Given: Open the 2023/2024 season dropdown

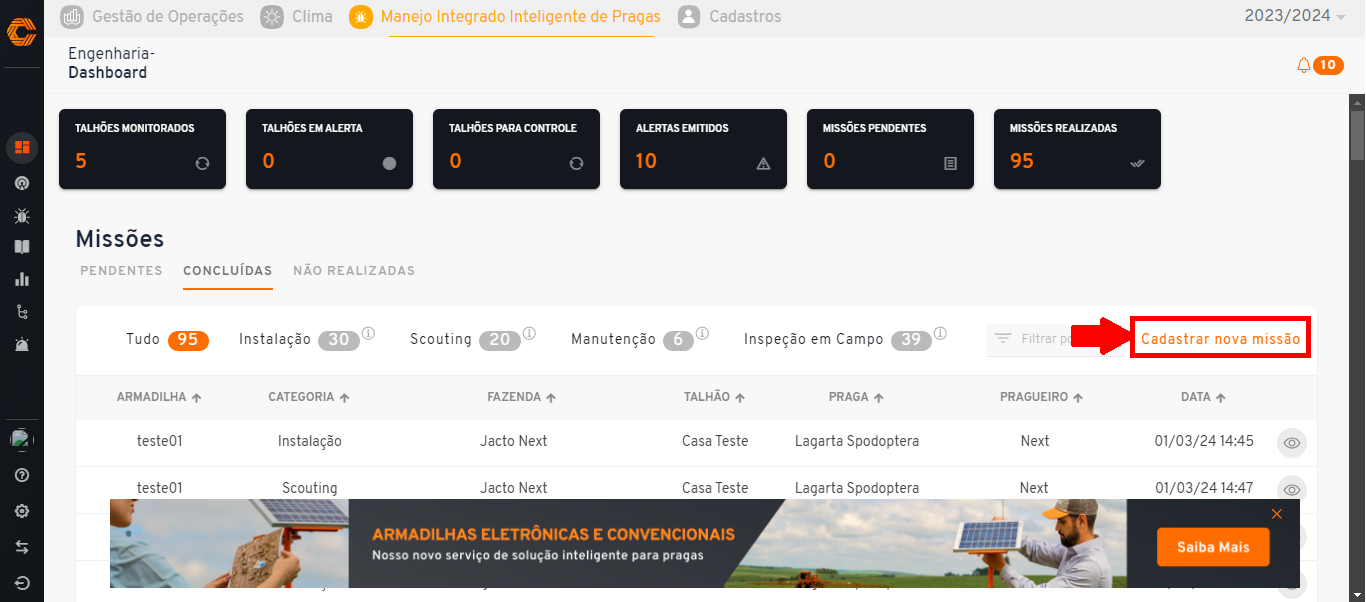Looking at the screenshot, I should pyautogui.click(x=1294, y=16).
